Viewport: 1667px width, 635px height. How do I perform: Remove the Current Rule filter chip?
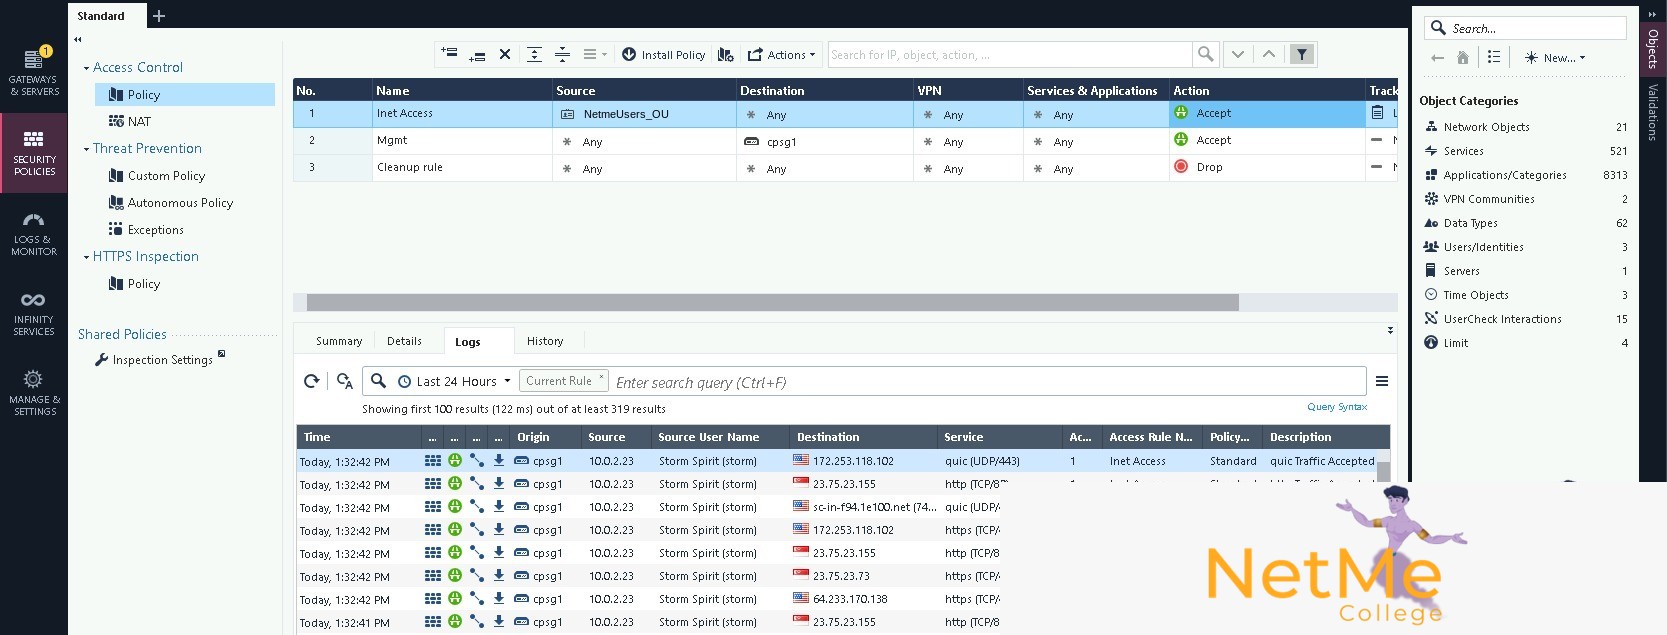[601, 377]
